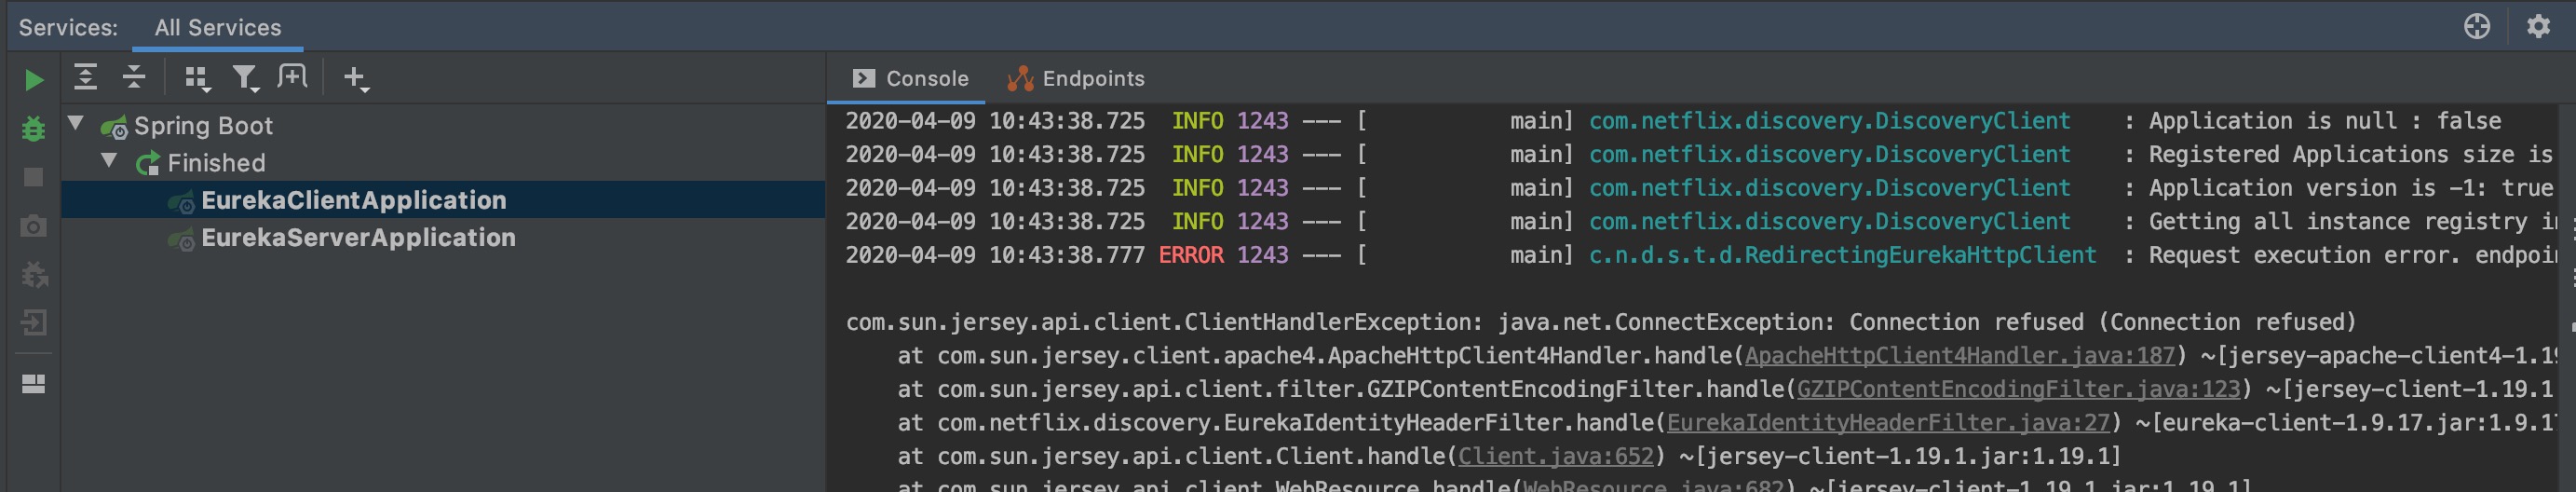Collapse the Spring Boot tree node
Viewport: 2576px width, 492px height.
tap(76, 124)
